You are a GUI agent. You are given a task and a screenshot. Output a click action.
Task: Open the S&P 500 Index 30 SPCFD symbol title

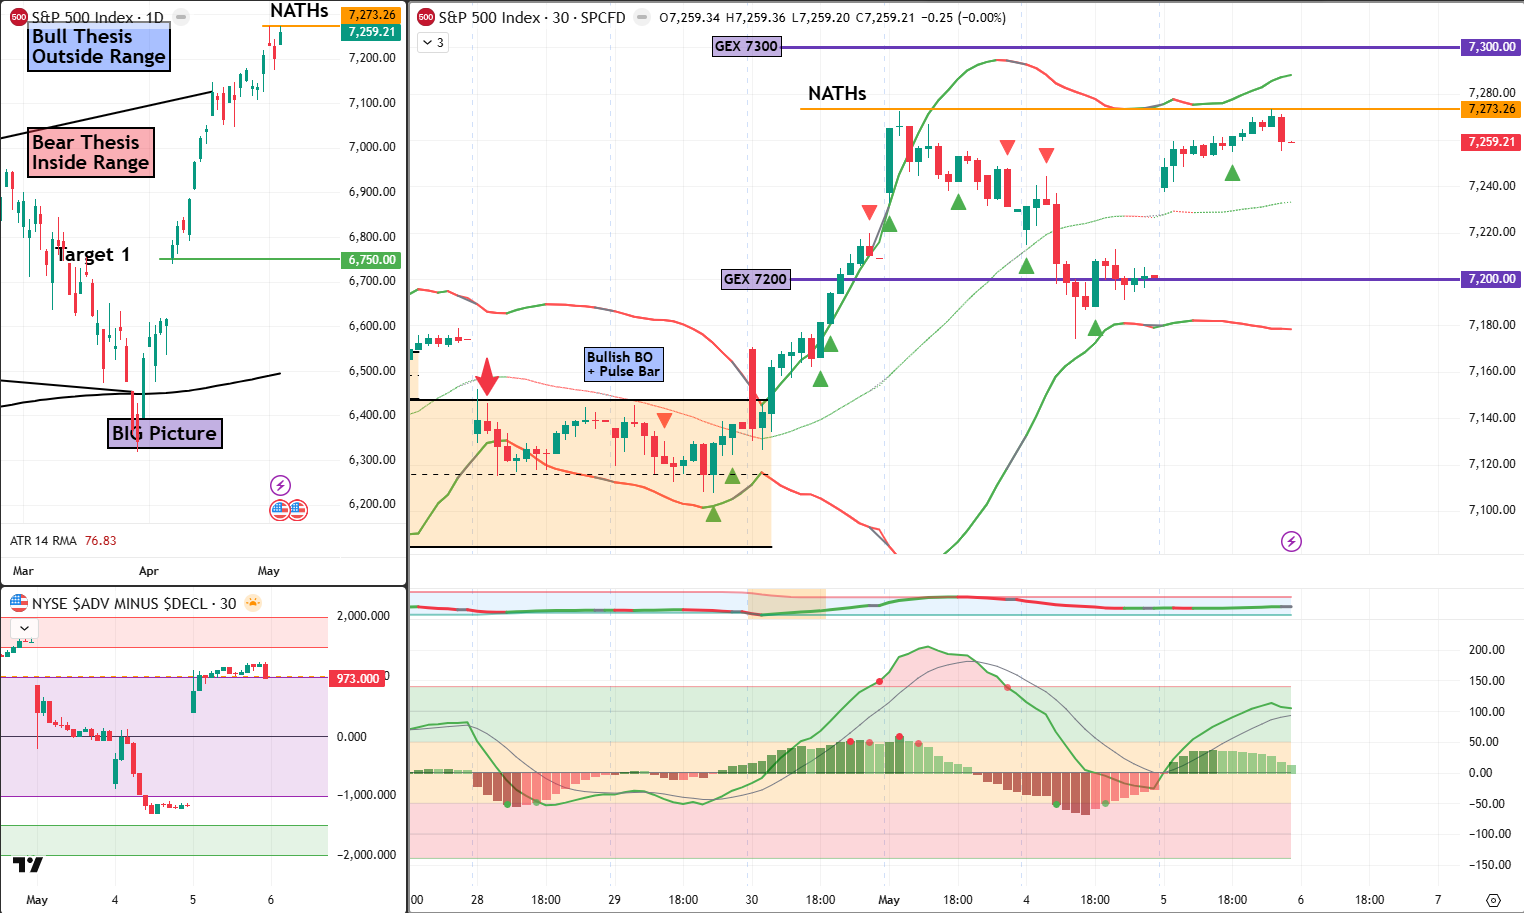pyautogui.click(x=532, y=17)
